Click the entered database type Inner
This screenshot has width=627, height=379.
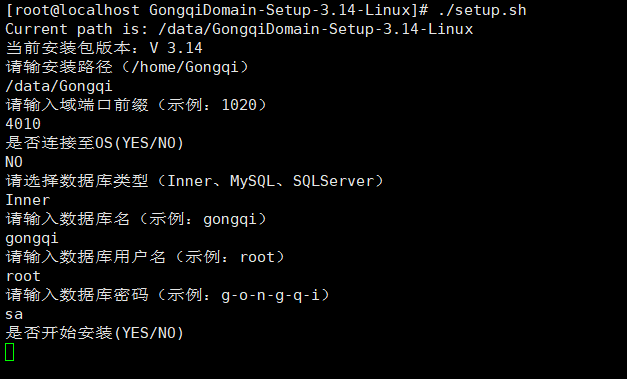(28, 200)
